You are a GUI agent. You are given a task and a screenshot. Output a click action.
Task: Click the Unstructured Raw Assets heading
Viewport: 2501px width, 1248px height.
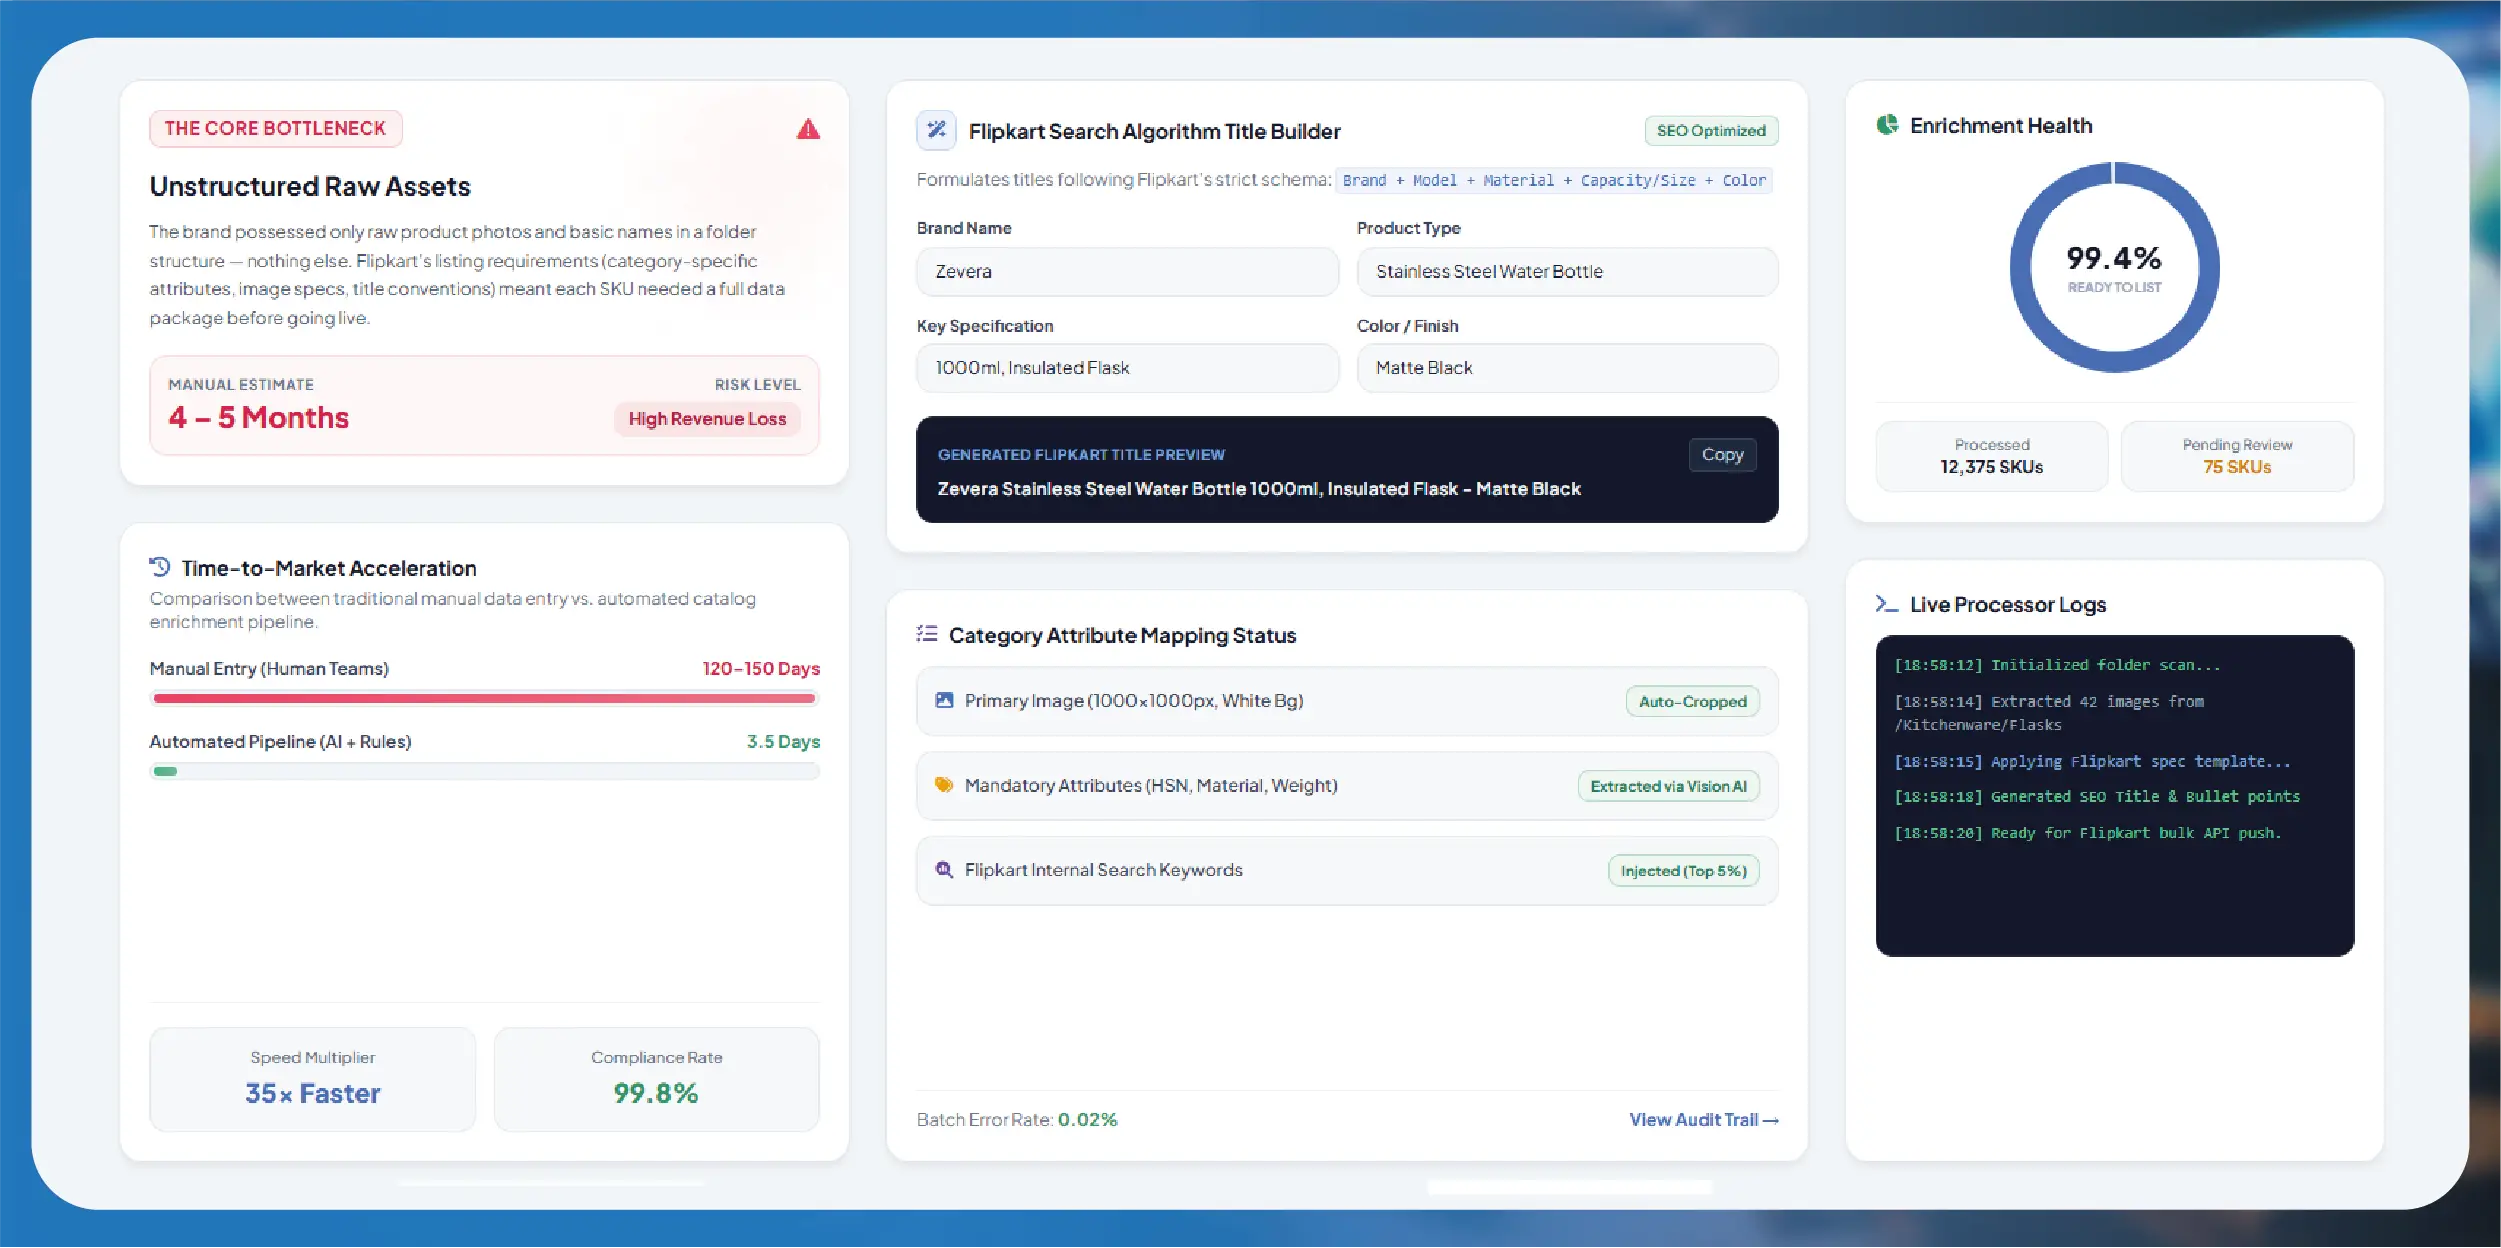point(310,187)
